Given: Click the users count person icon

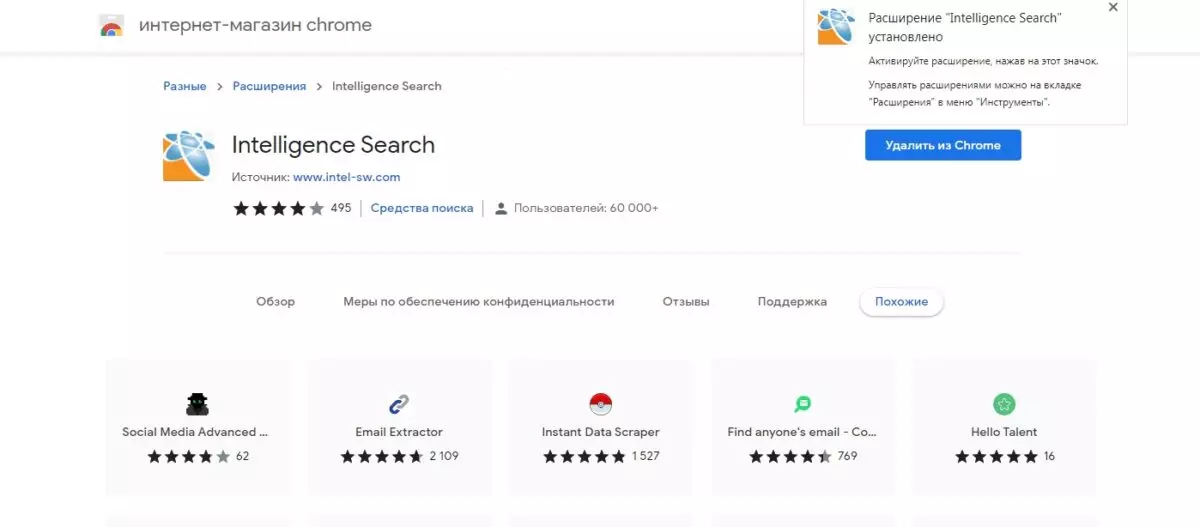Looking at the screenshot, I should (502, 208).
